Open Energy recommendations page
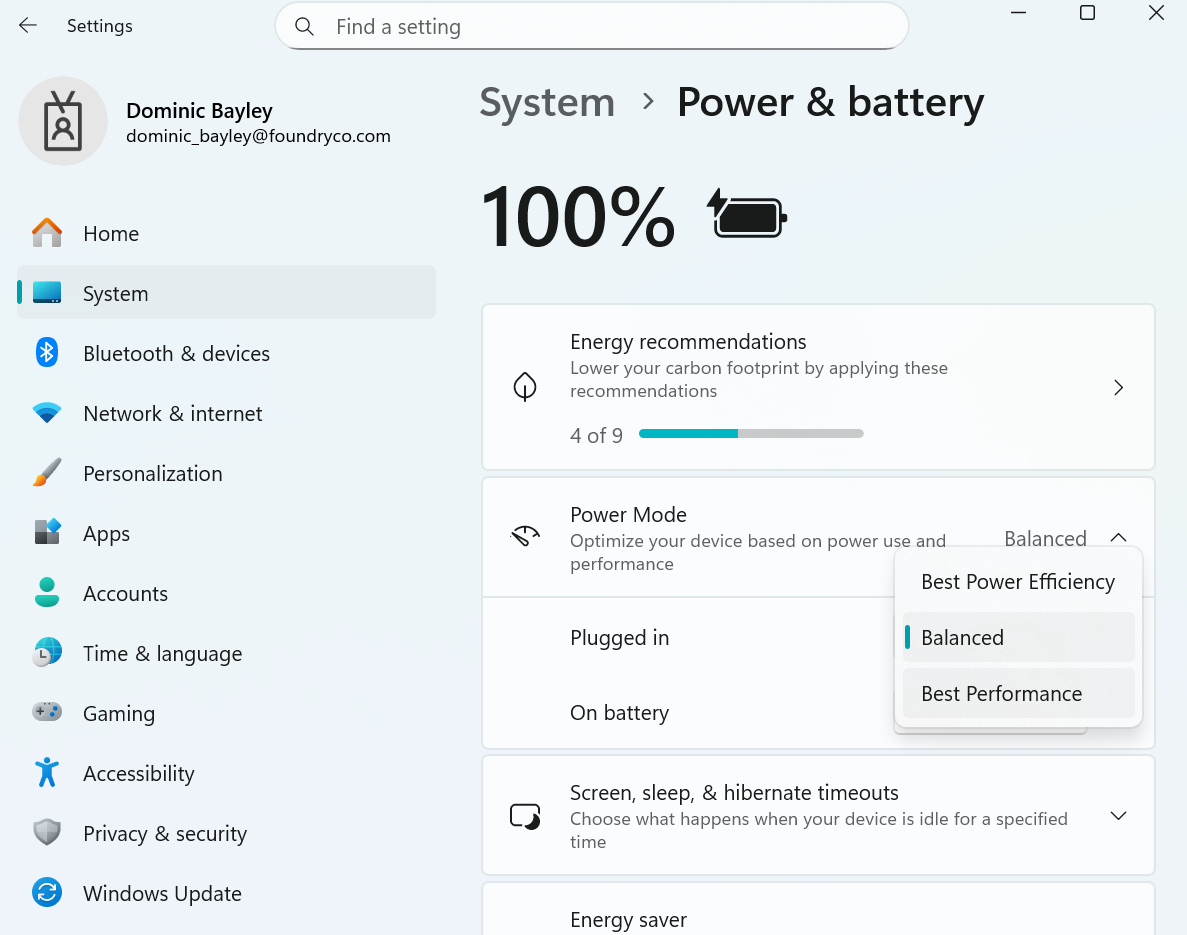 tap(1118, 387)
